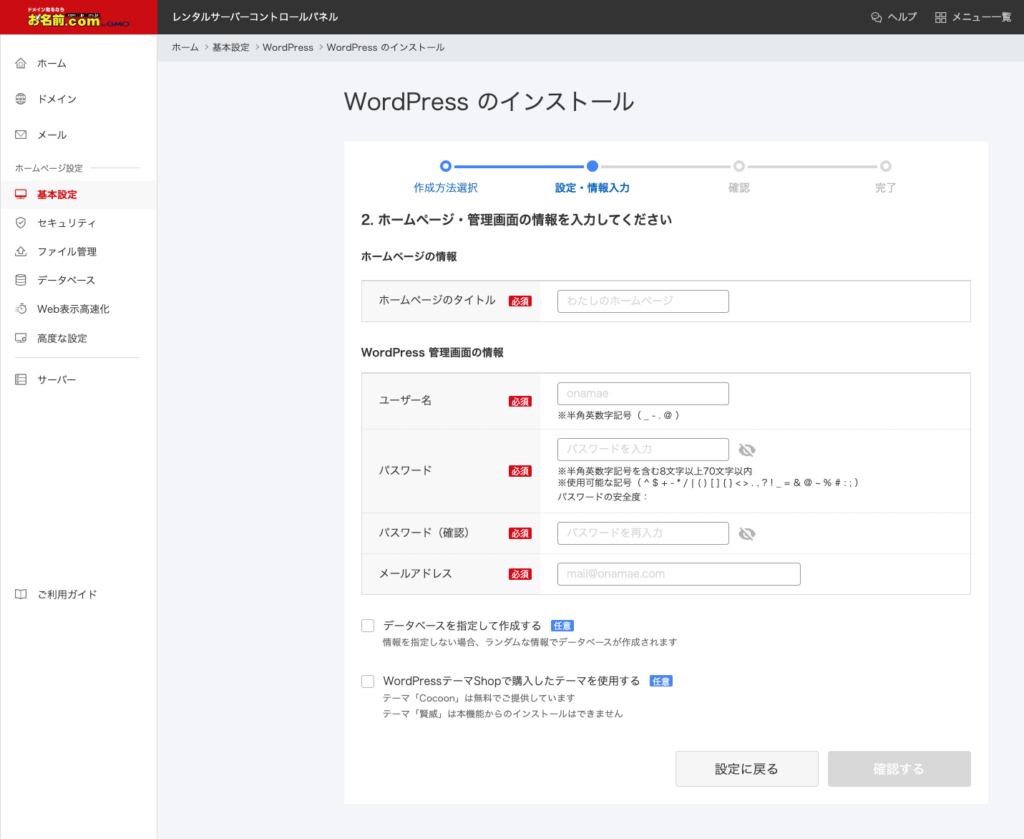
Task: Click the 設定・情報入力 step circle
Action: click(592, 166)
